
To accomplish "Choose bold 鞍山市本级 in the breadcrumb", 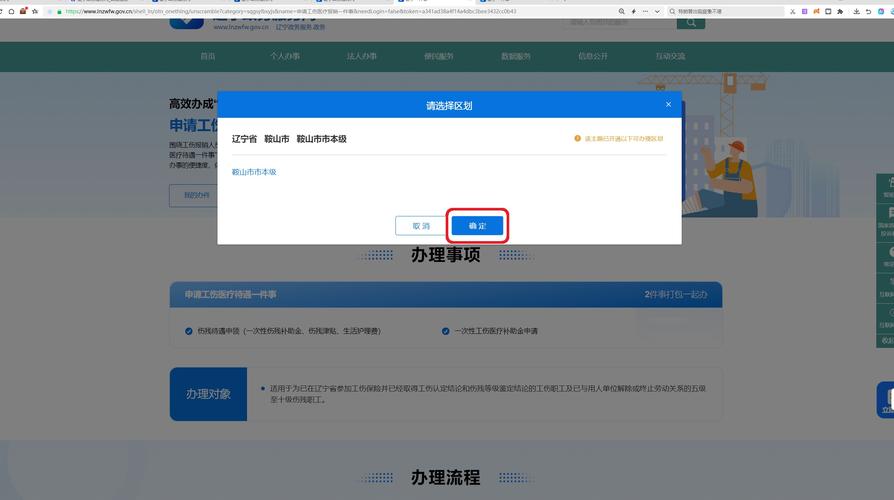I will [322, 139].
